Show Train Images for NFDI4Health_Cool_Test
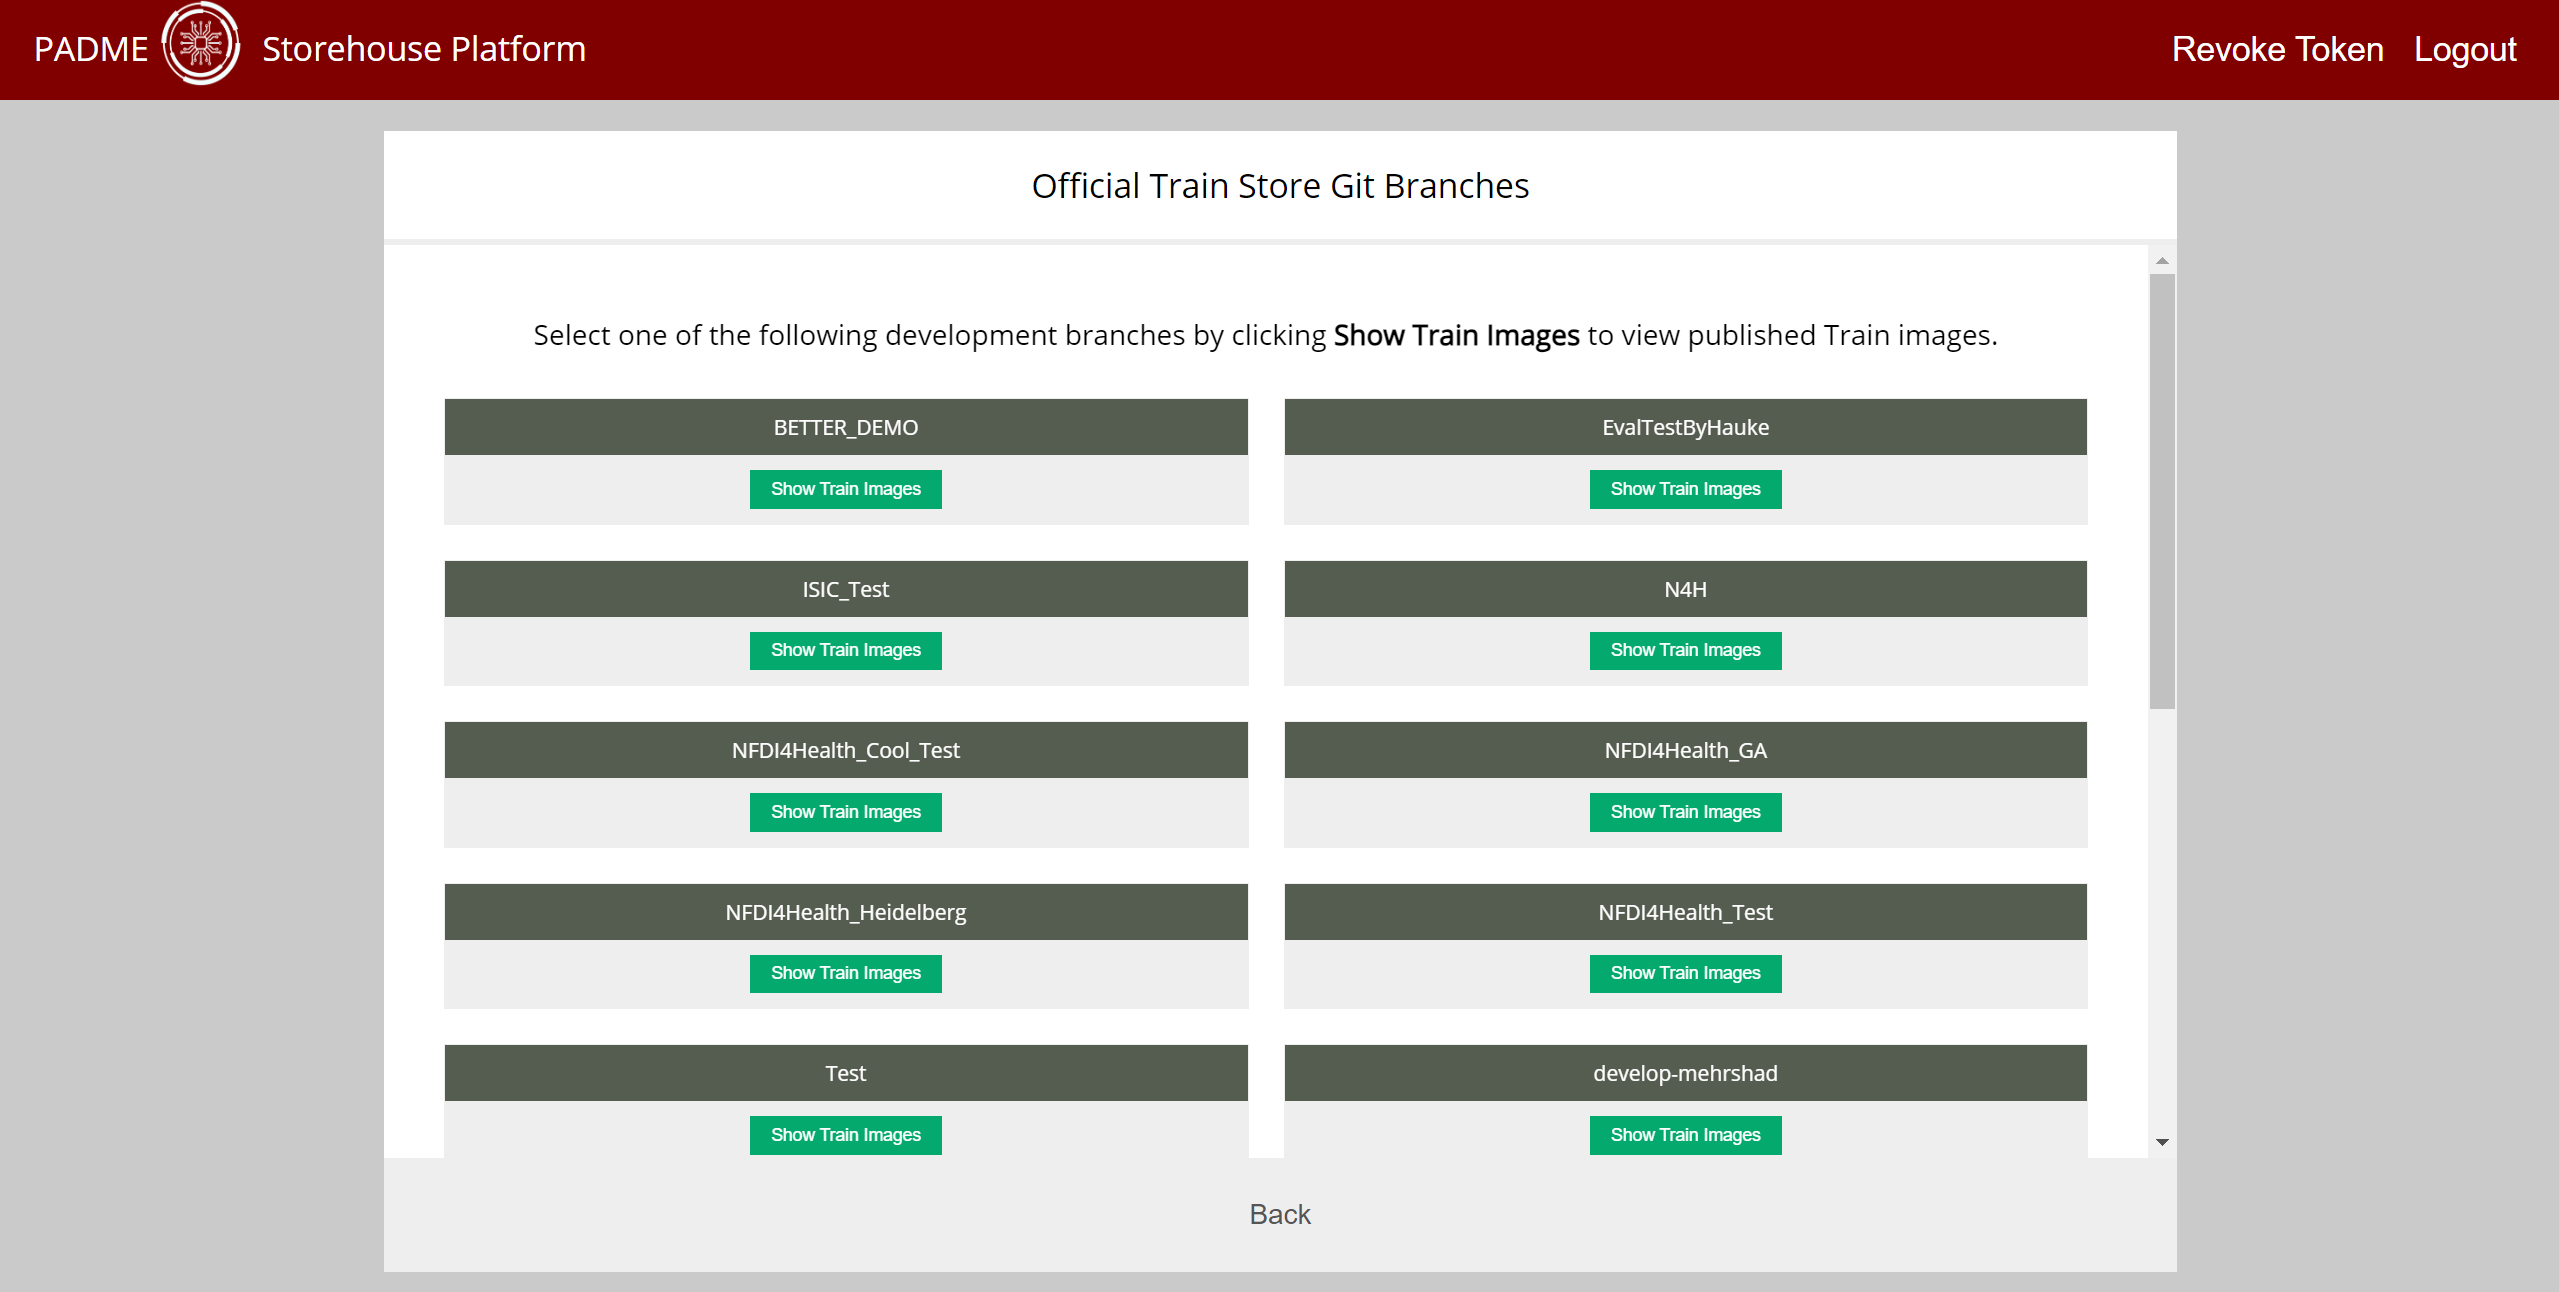Image resolution: width=2559 pixels, height=1292 pixels. [845, 812]
